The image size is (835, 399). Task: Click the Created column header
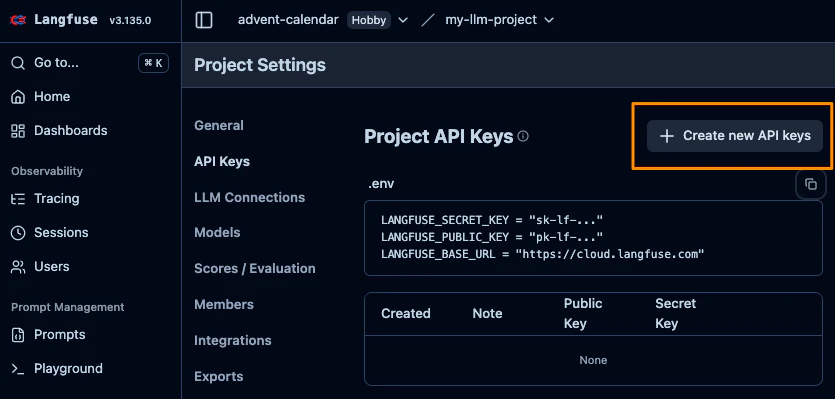[405, 313]
